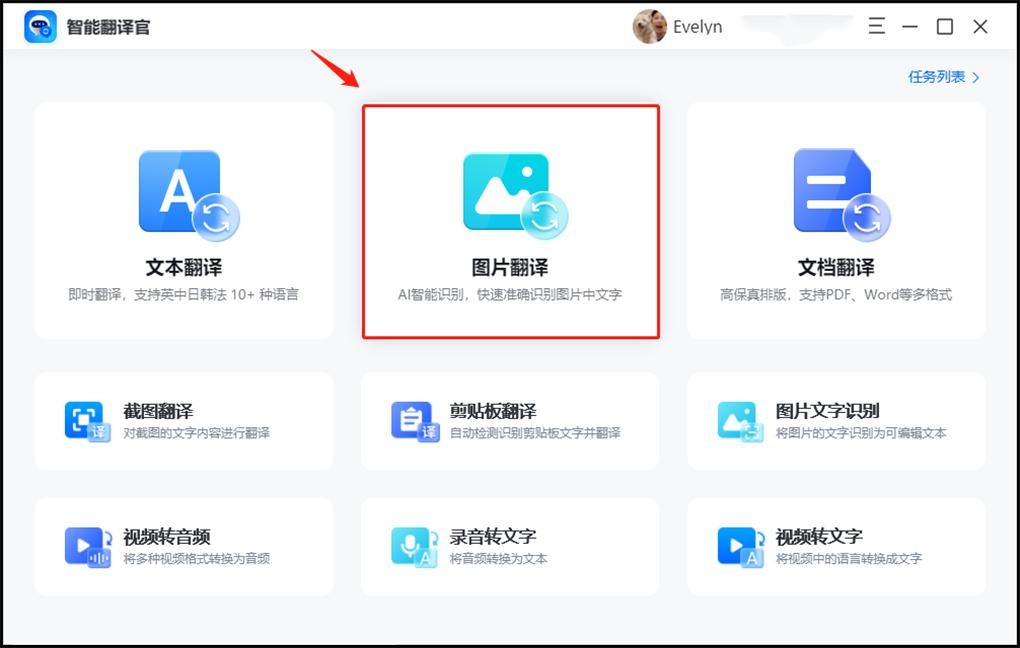Viewport: 1020px width, 648px height.
Task: Open the 视频转音频 video-to-audio icon
Action: click(86, 547)
